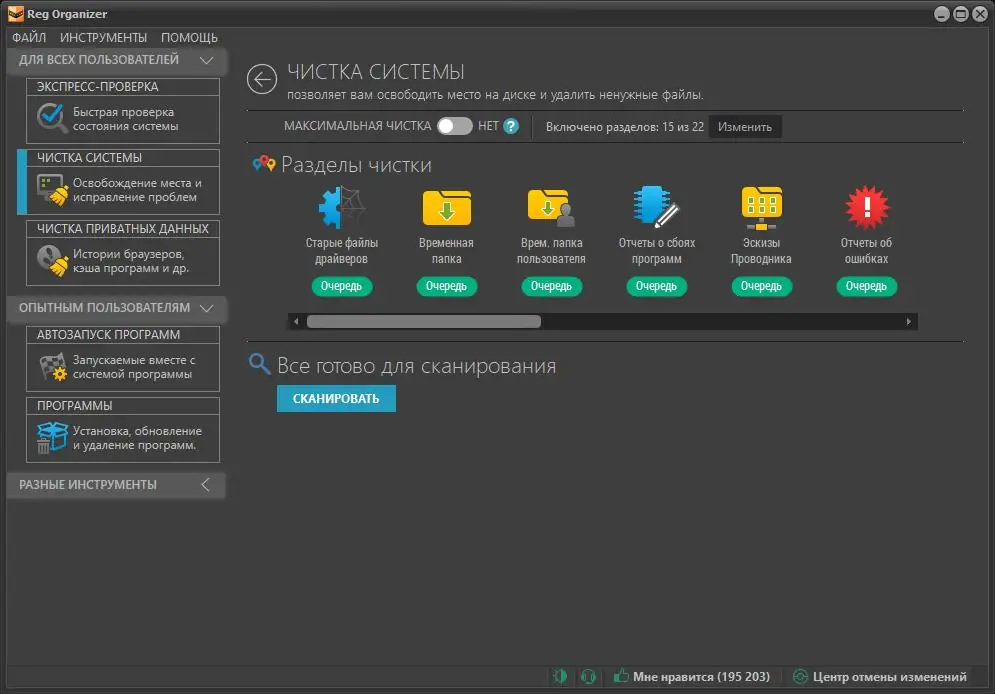Click the Отчеты об ошибках starburst icon
The width and height of the screenshot is (995, 694).
[867, 205]
